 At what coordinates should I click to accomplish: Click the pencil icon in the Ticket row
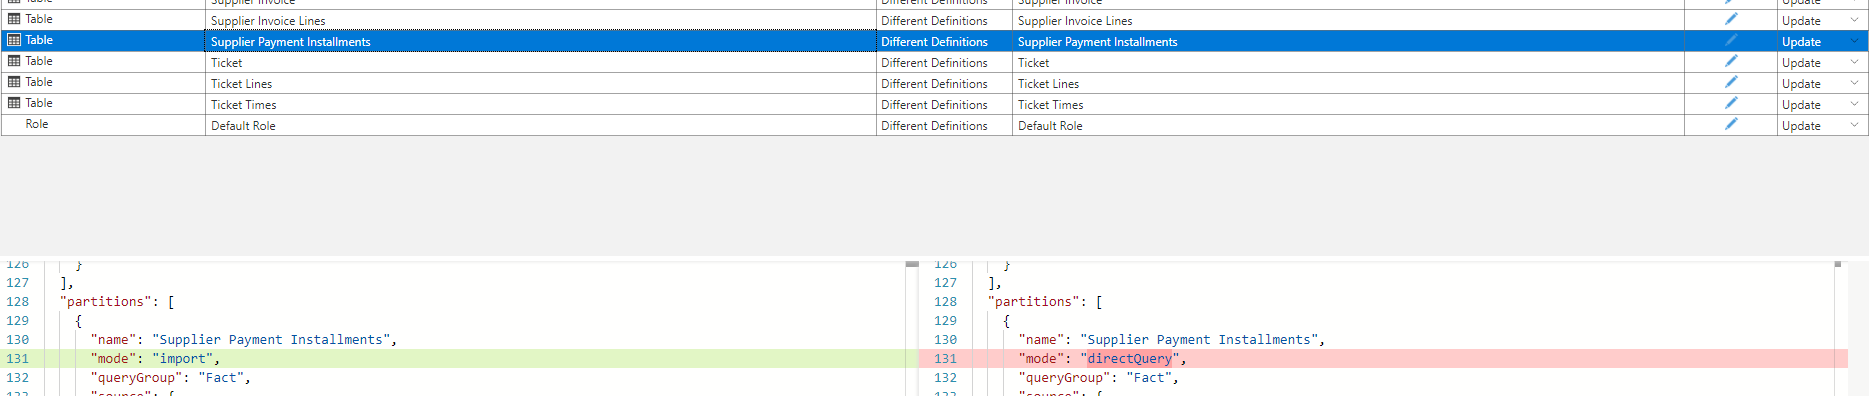coord(1731,61)
